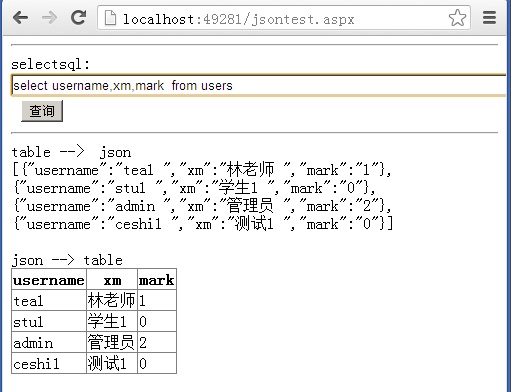Viewport: 511px width, 392px height.
Task: Select the 管理员 table cell
Action: pyautogui.click(x=112, y=342)
